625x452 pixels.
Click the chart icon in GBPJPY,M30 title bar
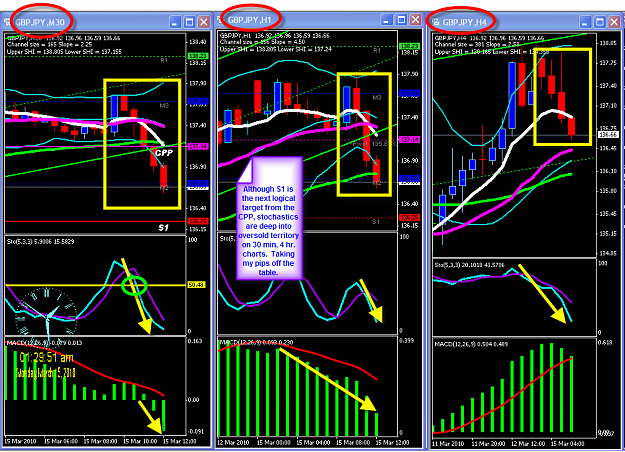(x=6, y=22)
